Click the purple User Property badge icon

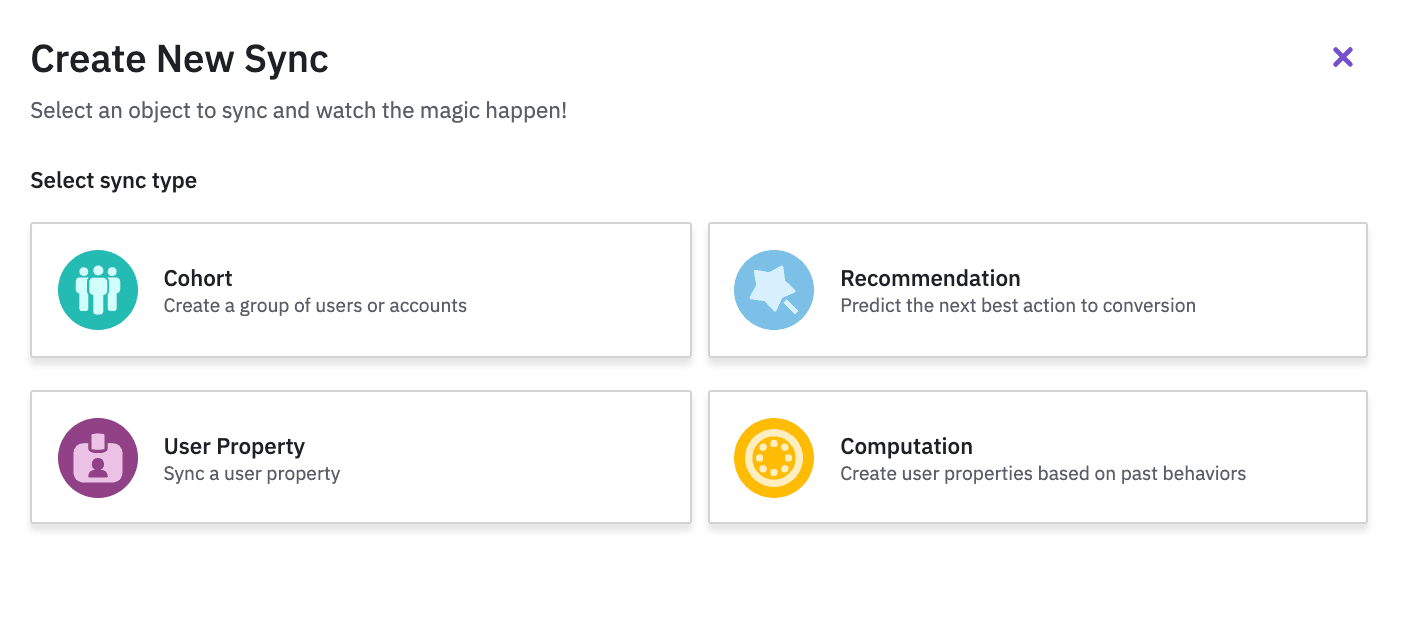click(x=98, y=458)
